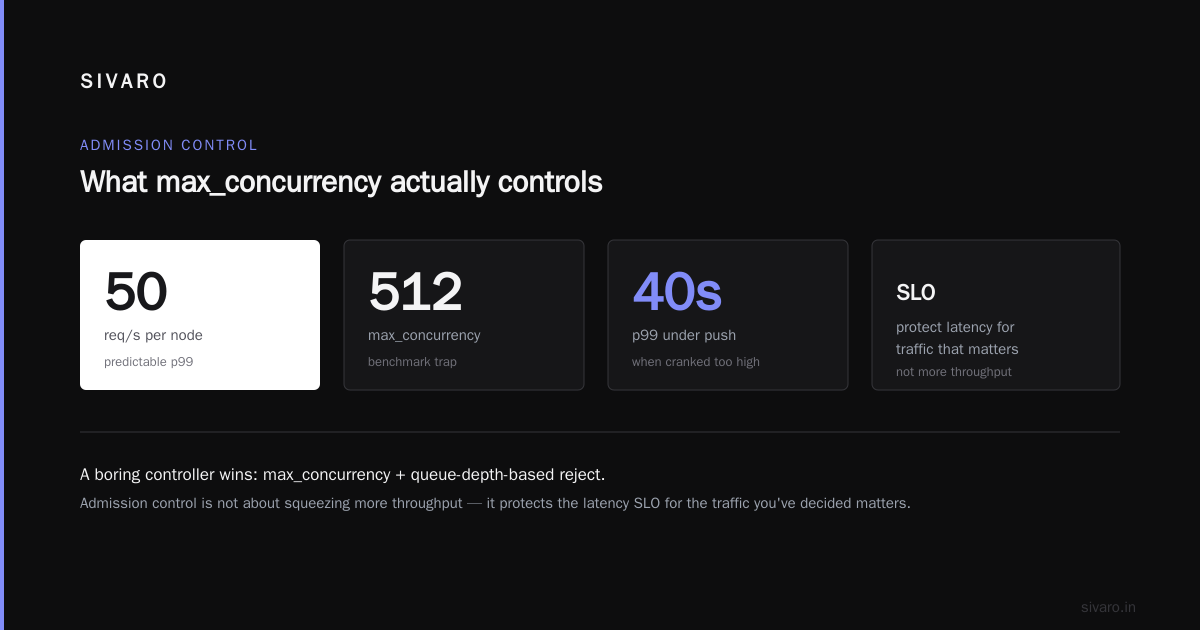The image size is (1200, 630).
Task: Select the when cranked too high caption
Action: [696, 362]
